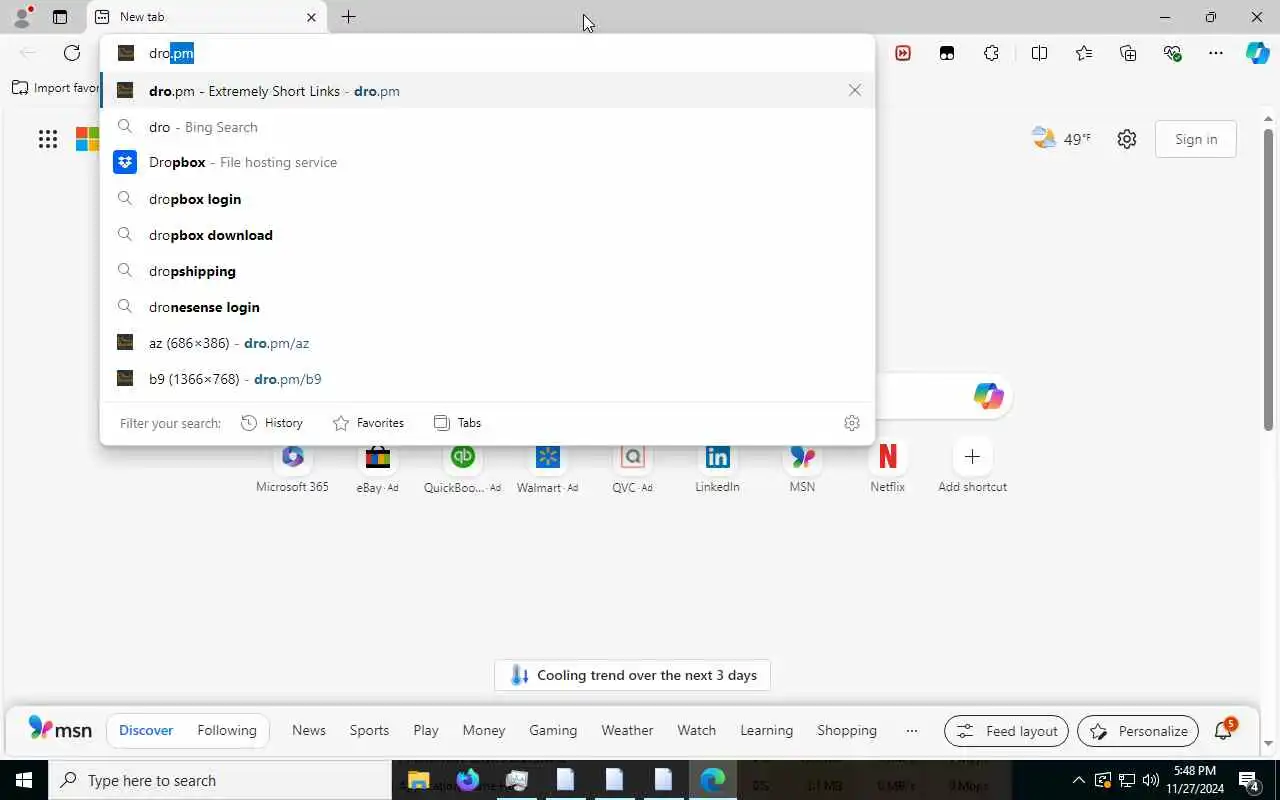This screenshot has width=1280, height=800.
Task: Open the Feed layout options
Action: coord(1007,731)
